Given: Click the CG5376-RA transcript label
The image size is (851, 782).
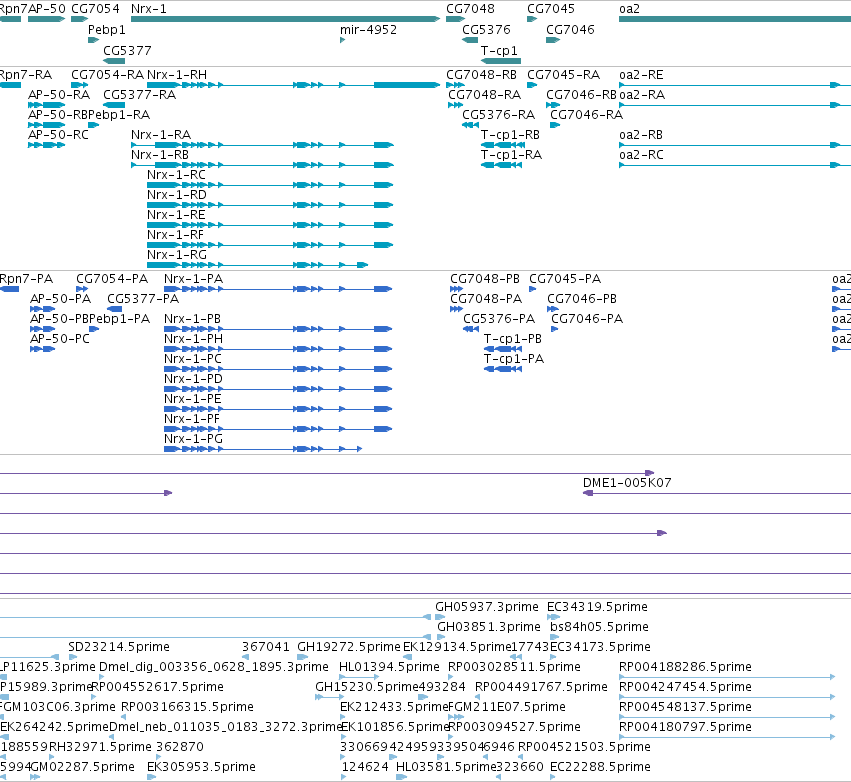Looking at the screenshot, I should [x=498, y=115].
